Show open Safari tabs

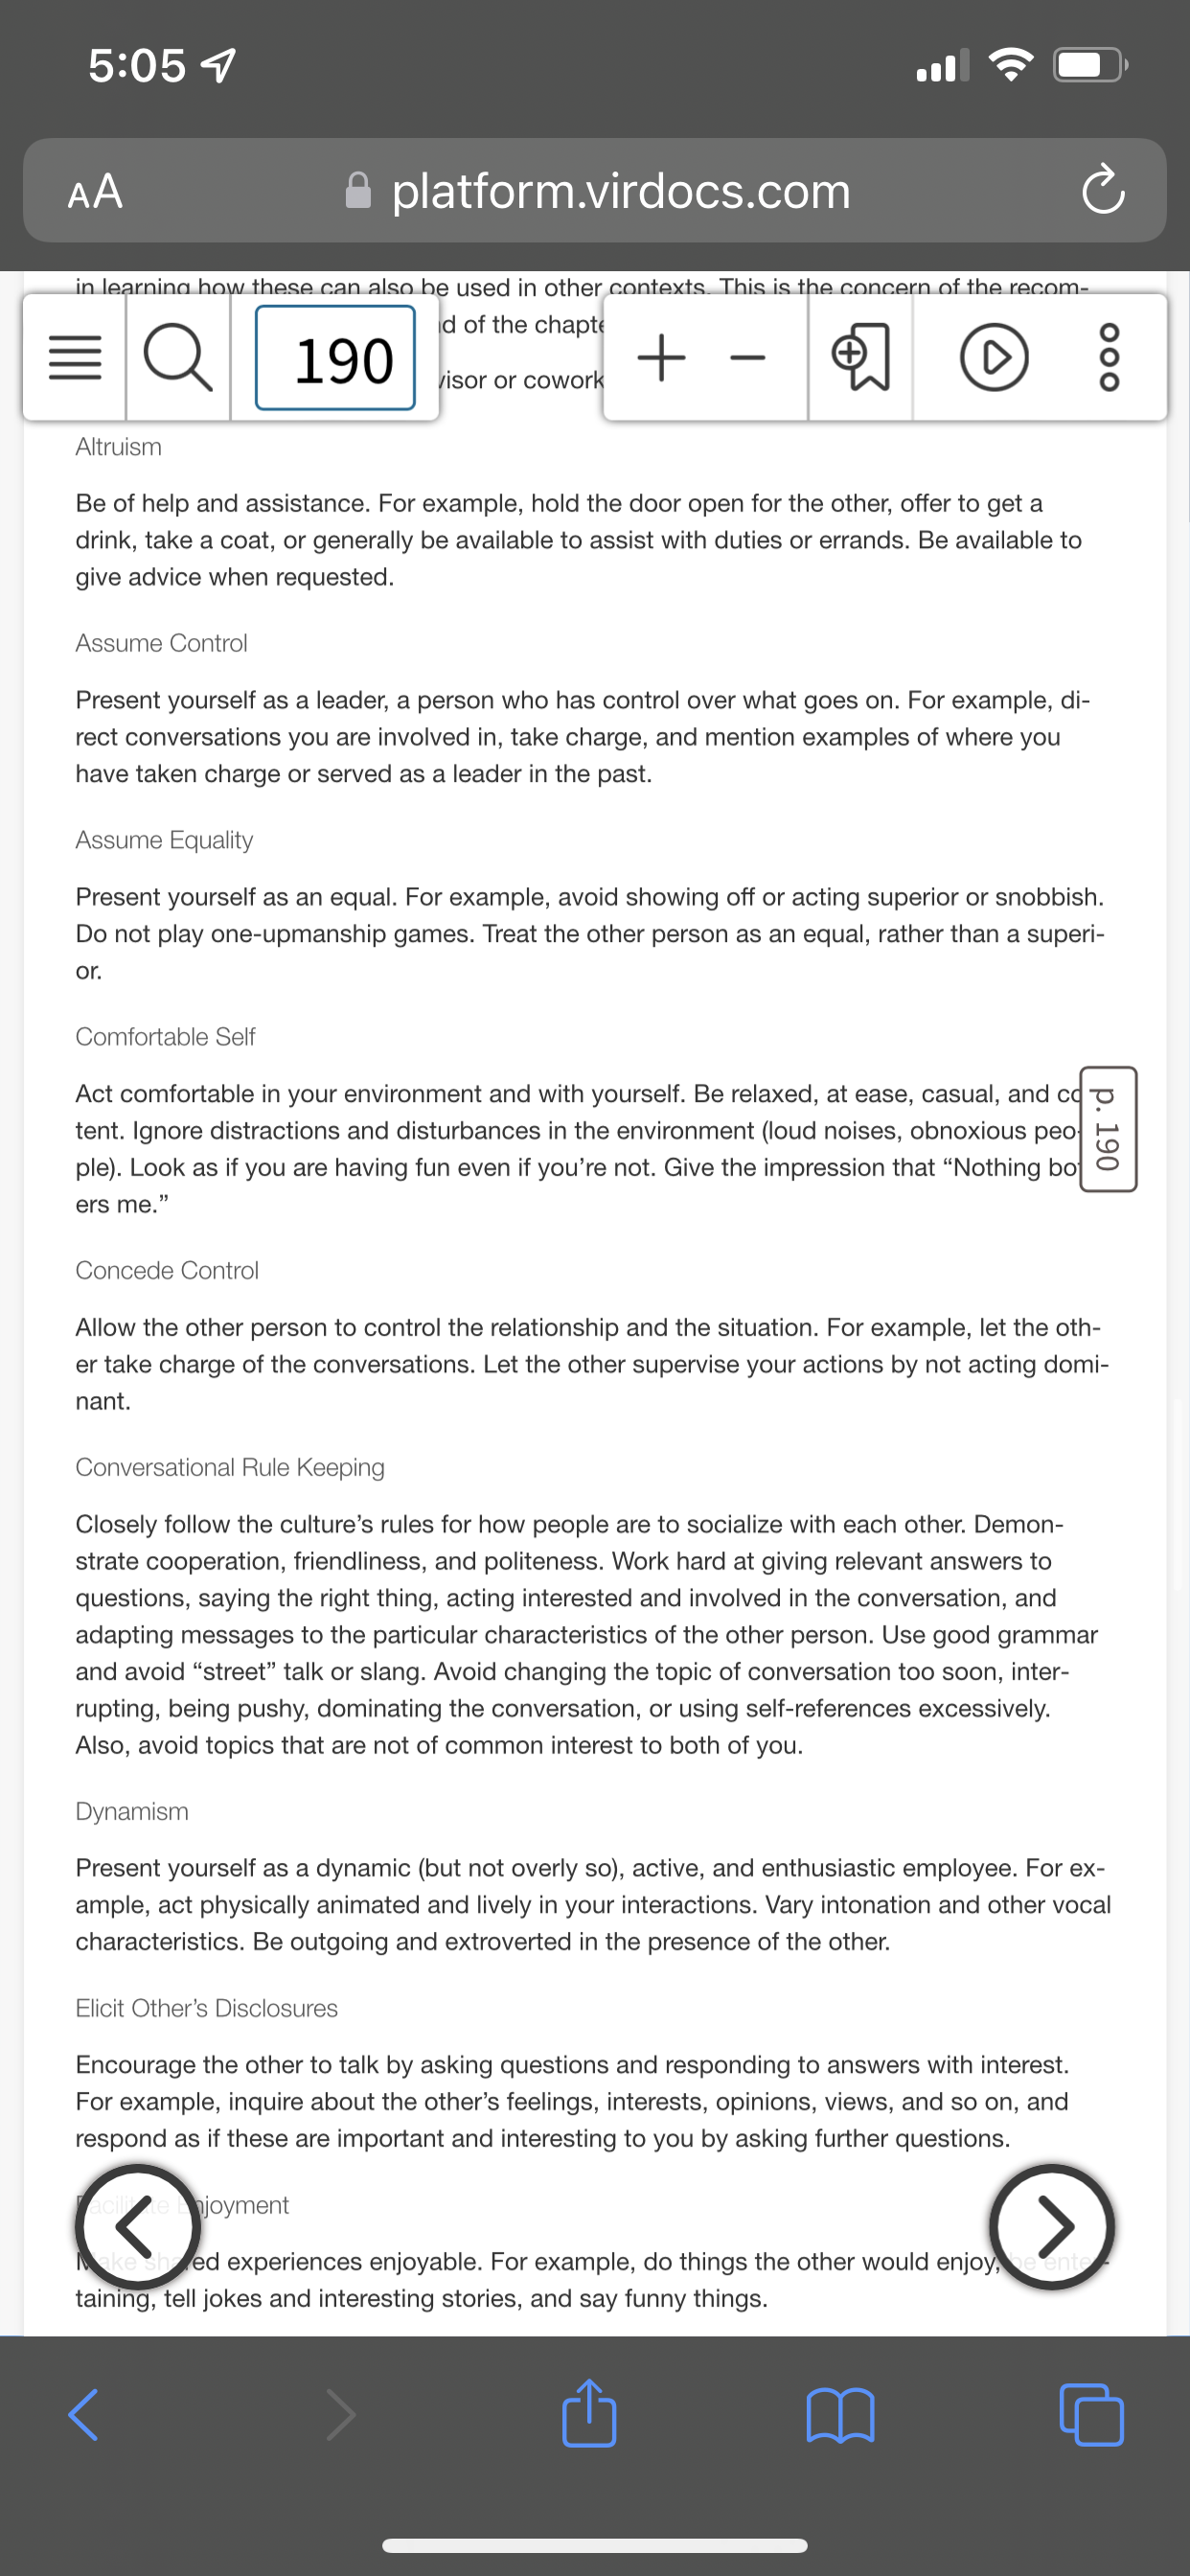tap(1091, 2415)
